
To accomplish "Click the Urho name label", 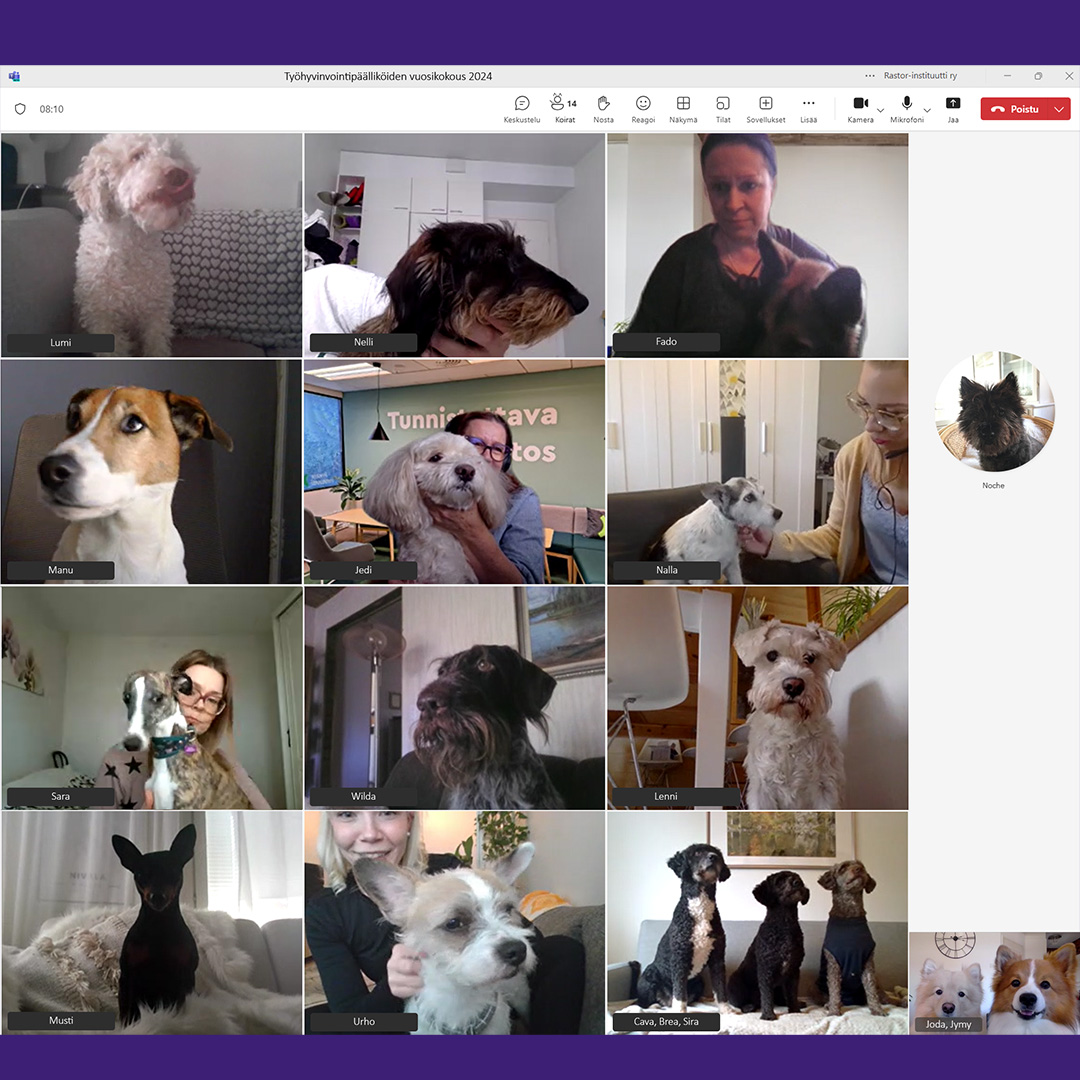I will (364, 1021).
